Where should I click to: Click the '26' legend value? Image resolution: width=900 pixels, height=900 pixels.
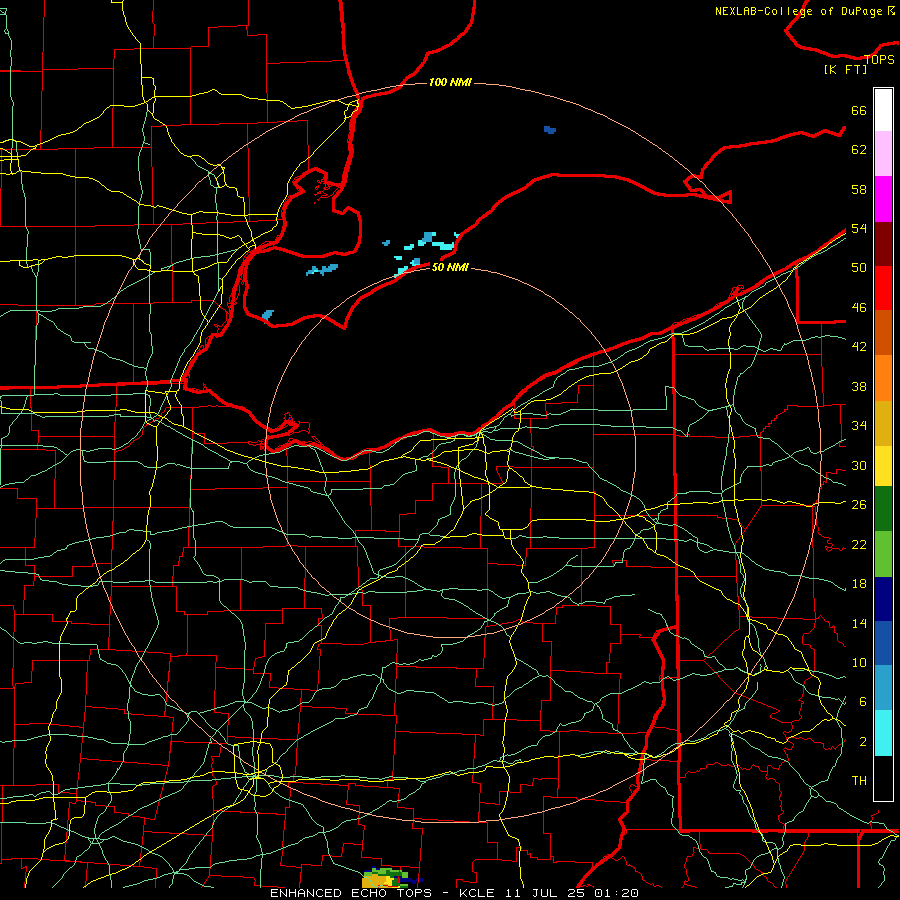pos(859,505)
